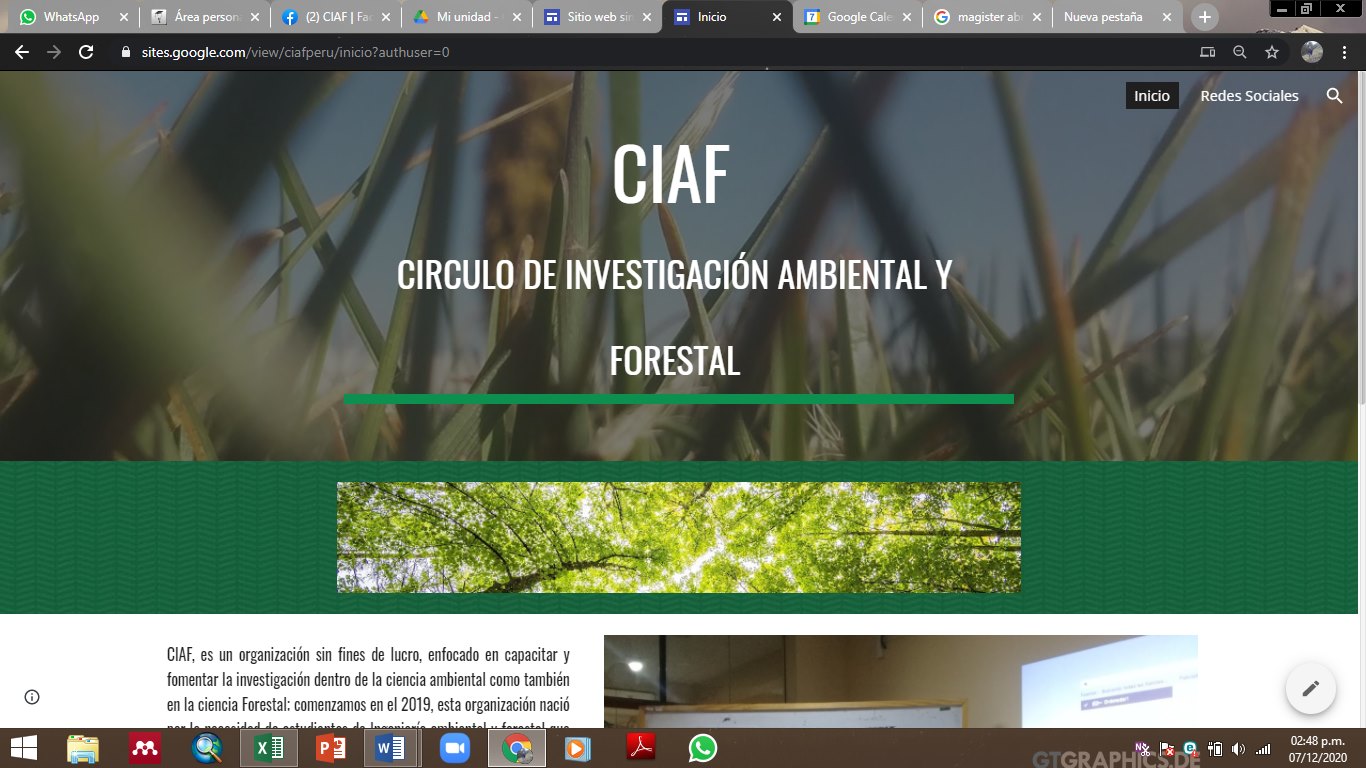This screenshot has width=1366, height=768.
Task: Click the site search magnifier icon
Action: coord(1334,96)
